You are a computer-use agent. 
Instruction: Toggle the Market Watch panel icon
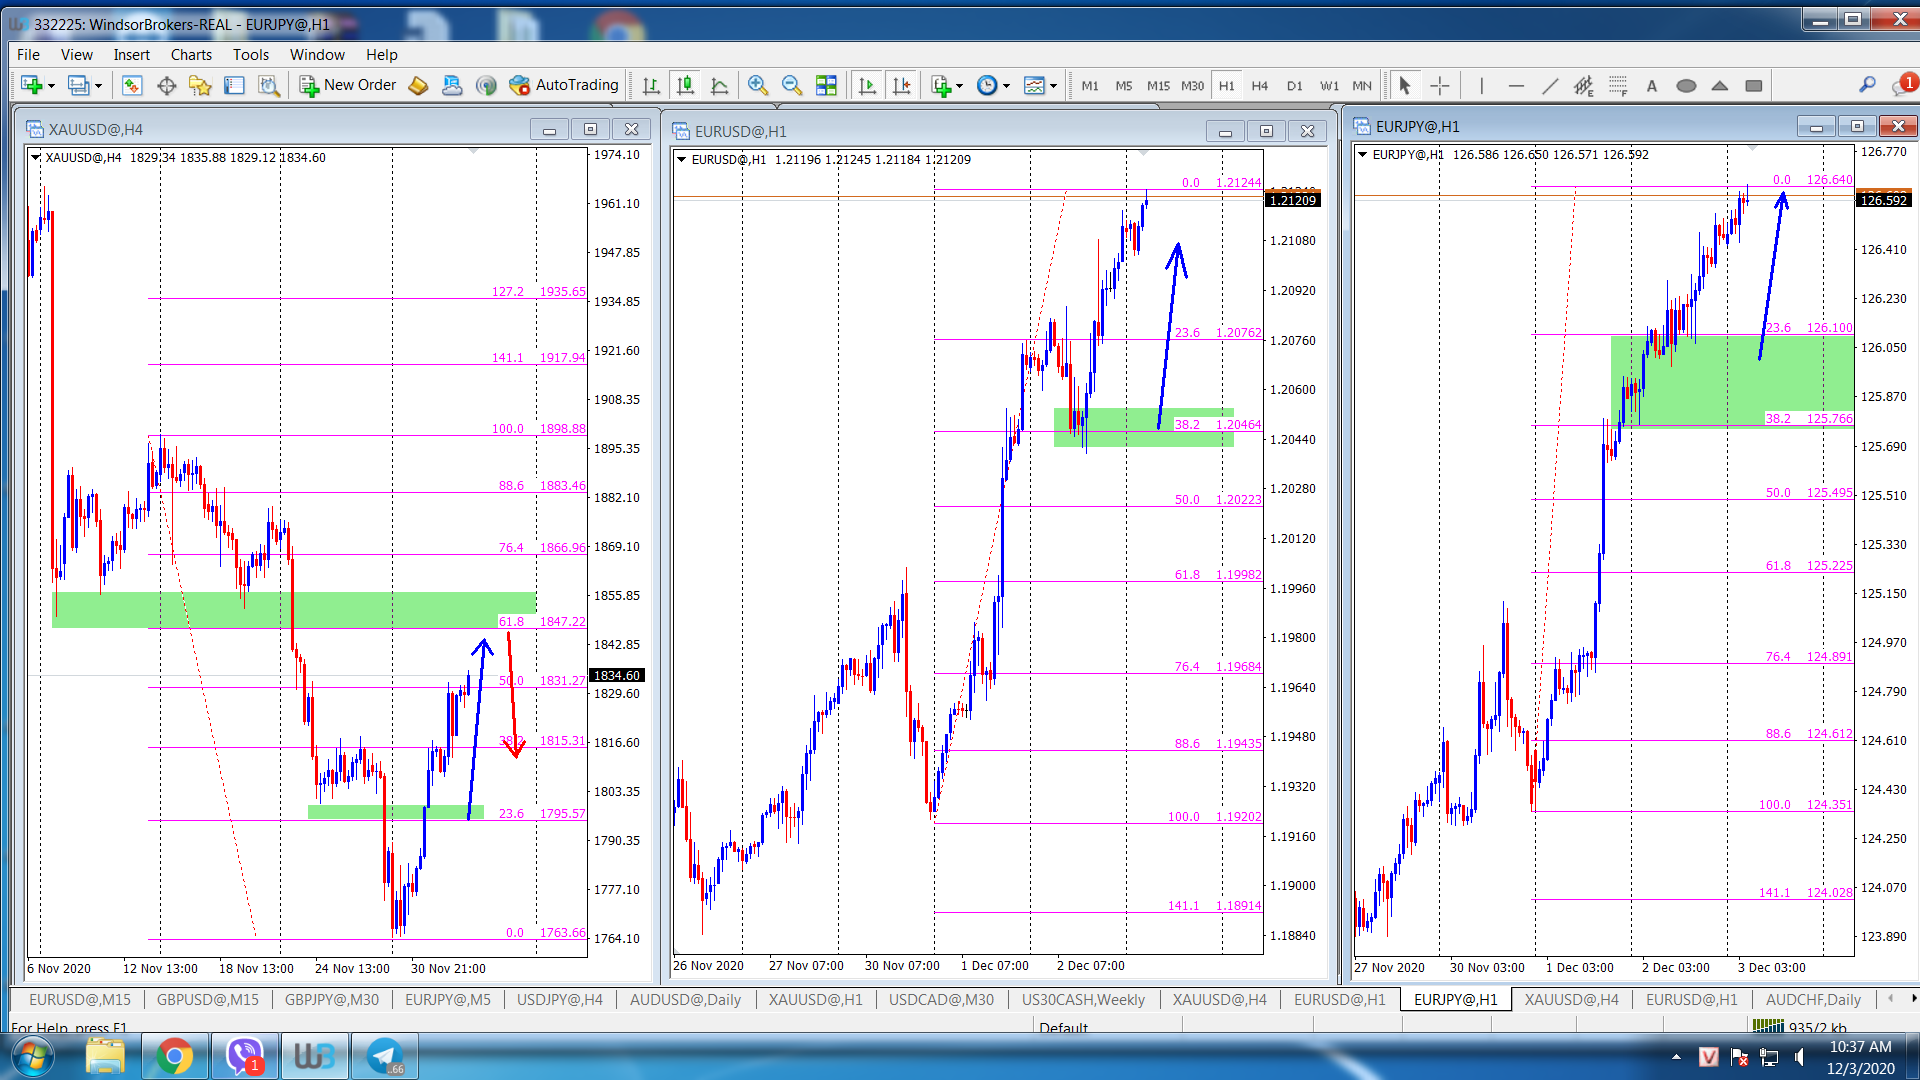pyautogui.click(x=132, y=86)
